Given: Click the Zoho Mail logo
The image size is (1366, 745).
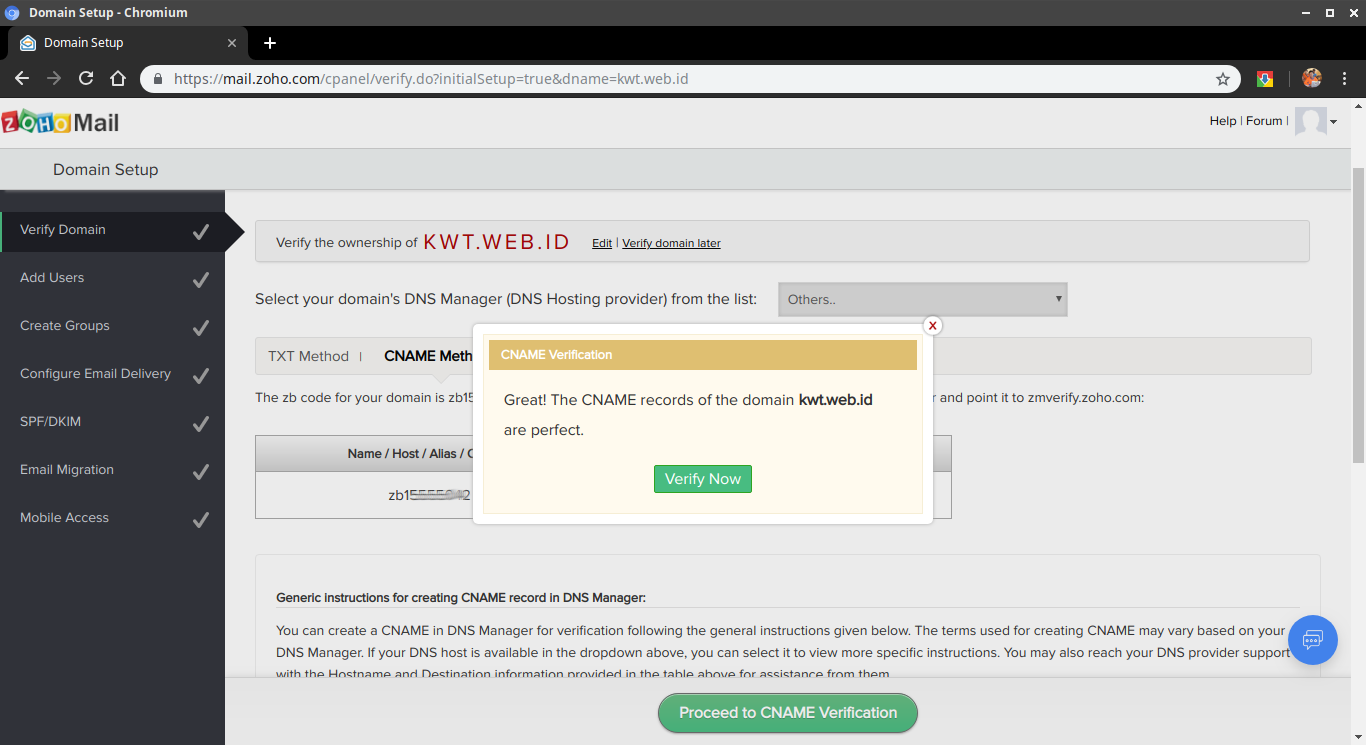Looking at the screenshot, I should coord(60,121).
